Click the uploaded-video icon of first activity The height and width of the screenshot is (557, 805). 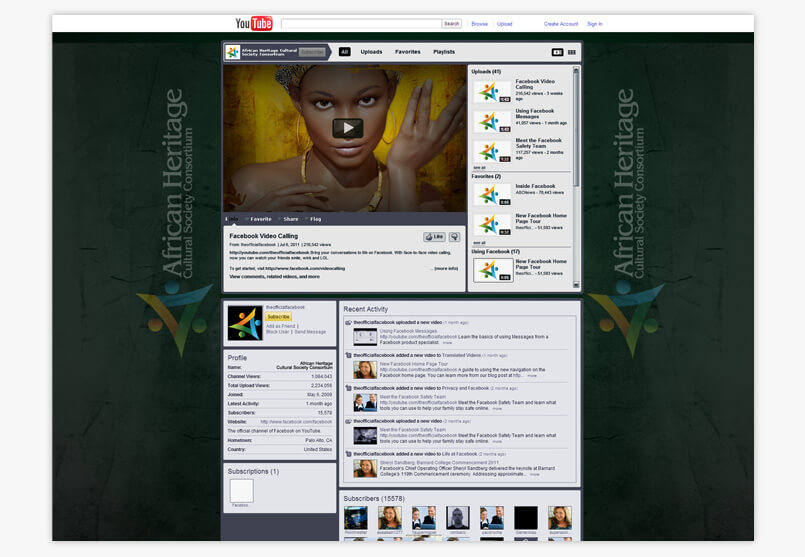pos(348,322)
